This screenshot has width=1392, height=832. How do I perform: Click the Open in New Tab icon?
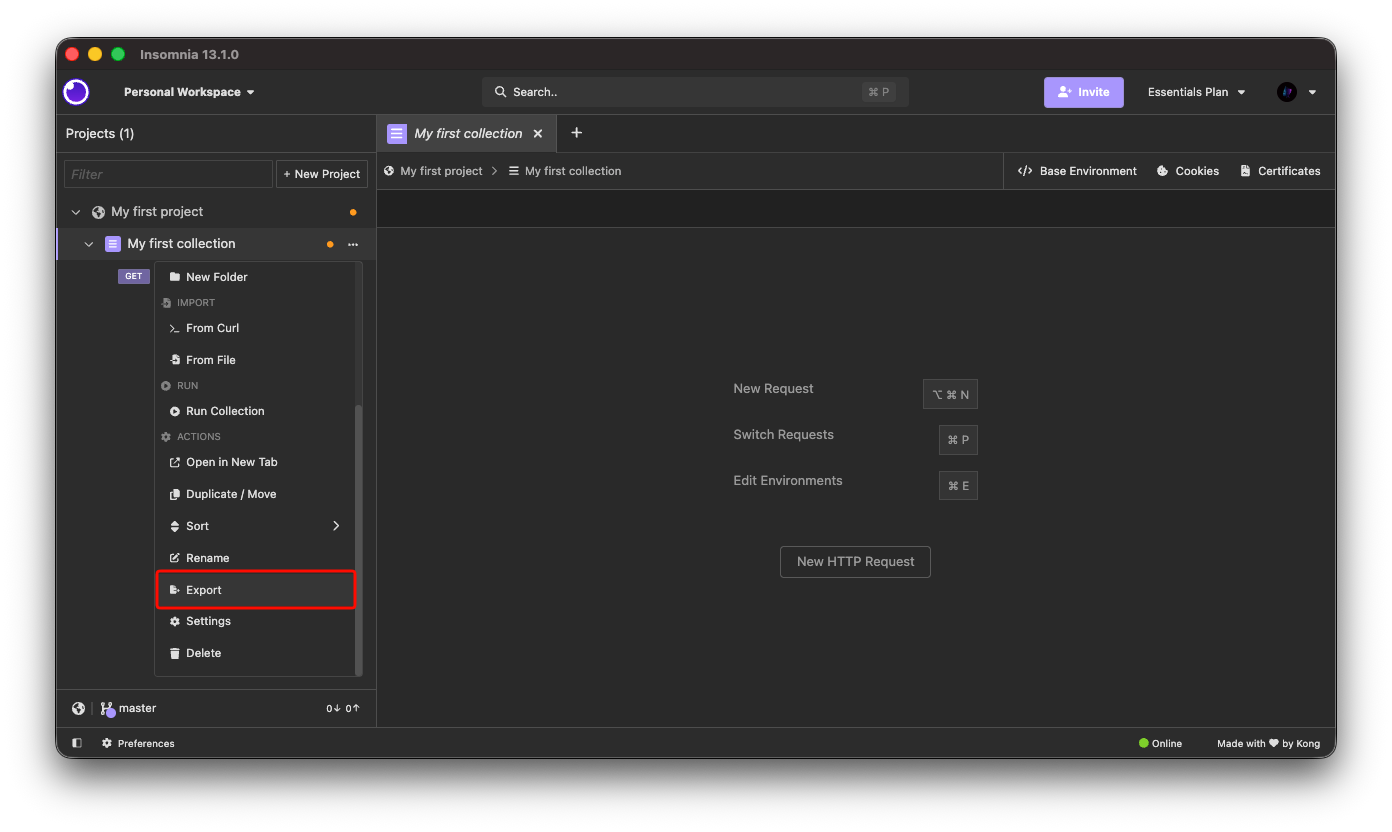tap(175, 462)
